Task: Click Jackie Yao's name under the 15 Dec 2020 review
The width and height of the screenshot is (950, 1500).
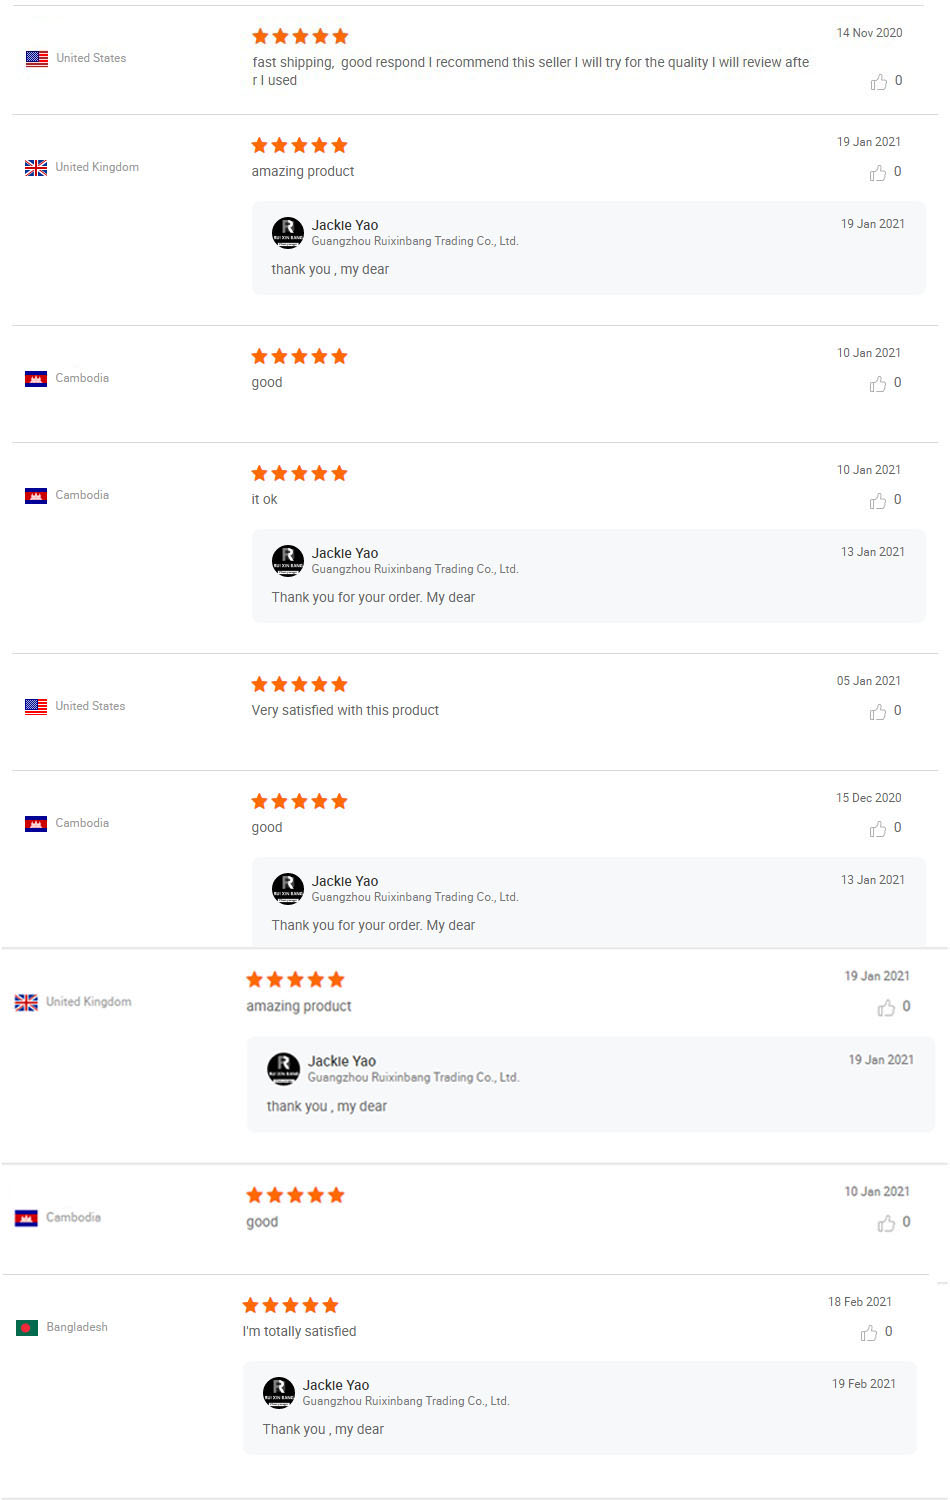Action: (345, 881)
